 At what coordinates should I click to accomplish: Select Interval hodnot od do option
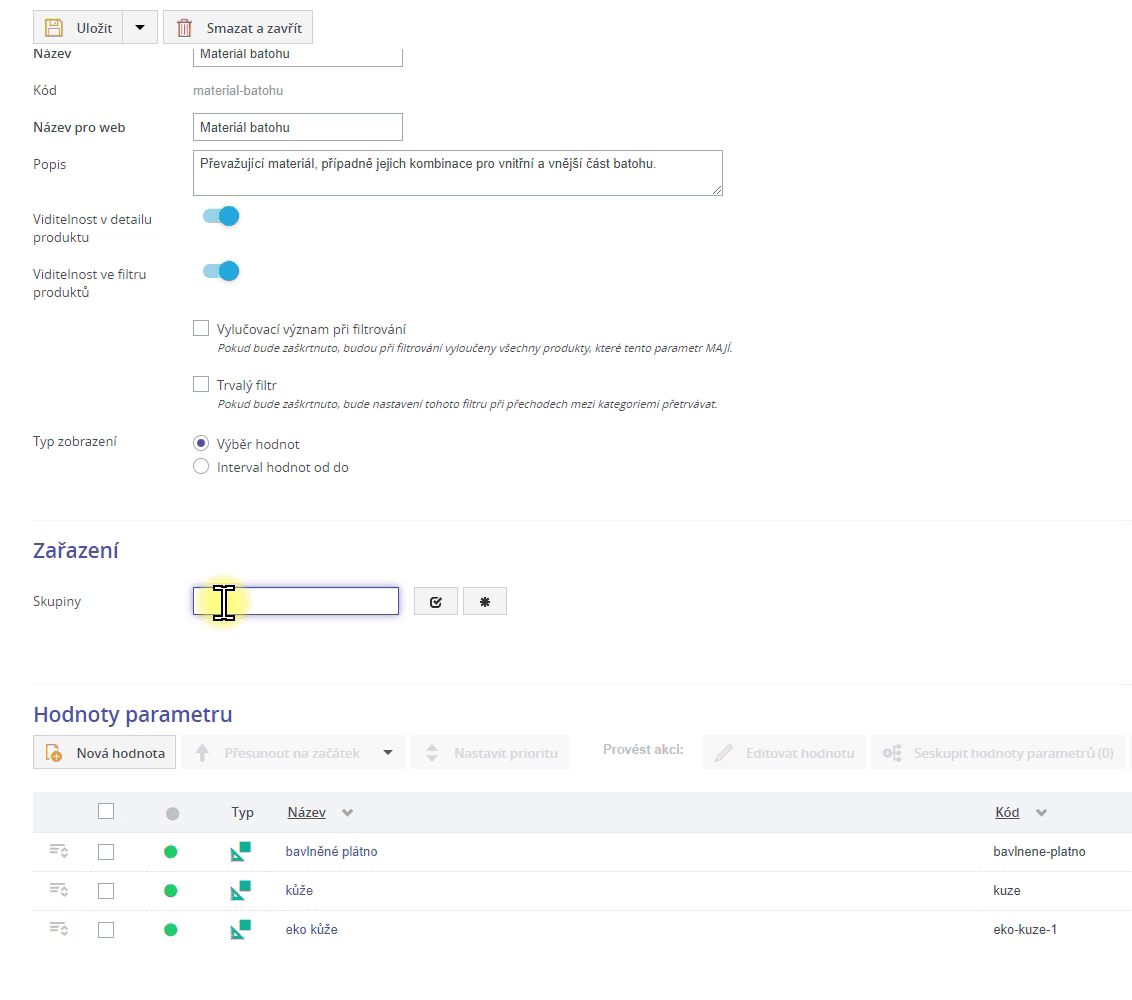[201, 467]
